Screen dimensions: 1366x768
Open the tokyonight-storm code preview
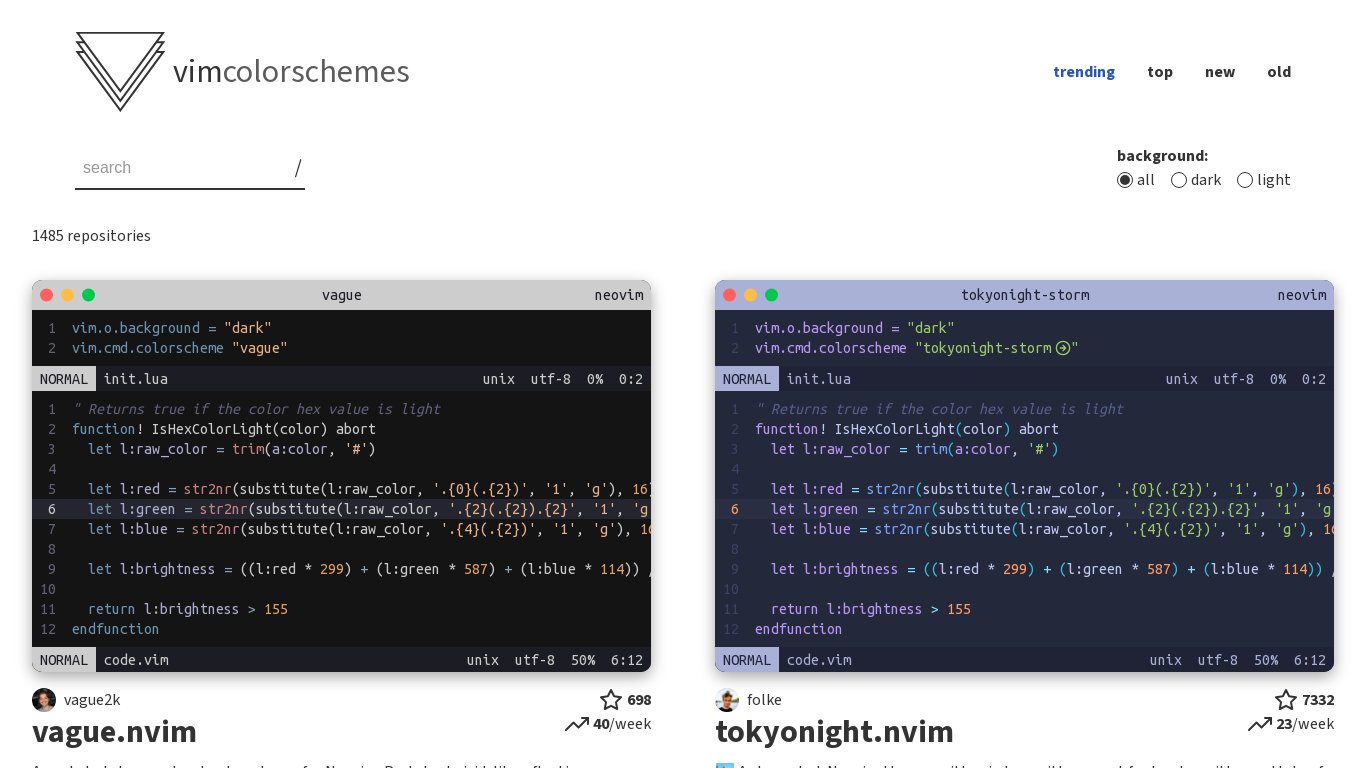[x=1024, y=476]
